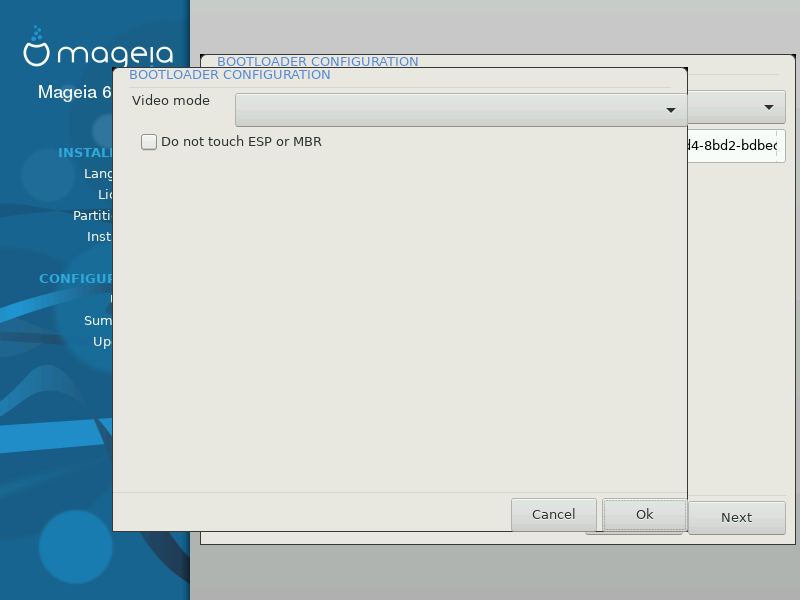This screenshot has width=800, height=600.
Task: Expand the background dropdown behind the dialog
Action: point(768,106)
